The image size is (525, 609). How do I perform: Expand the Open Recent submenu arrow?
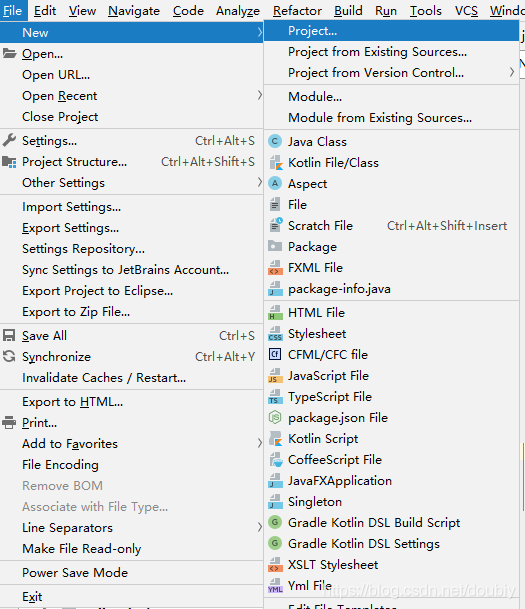(x=259, y=95)
